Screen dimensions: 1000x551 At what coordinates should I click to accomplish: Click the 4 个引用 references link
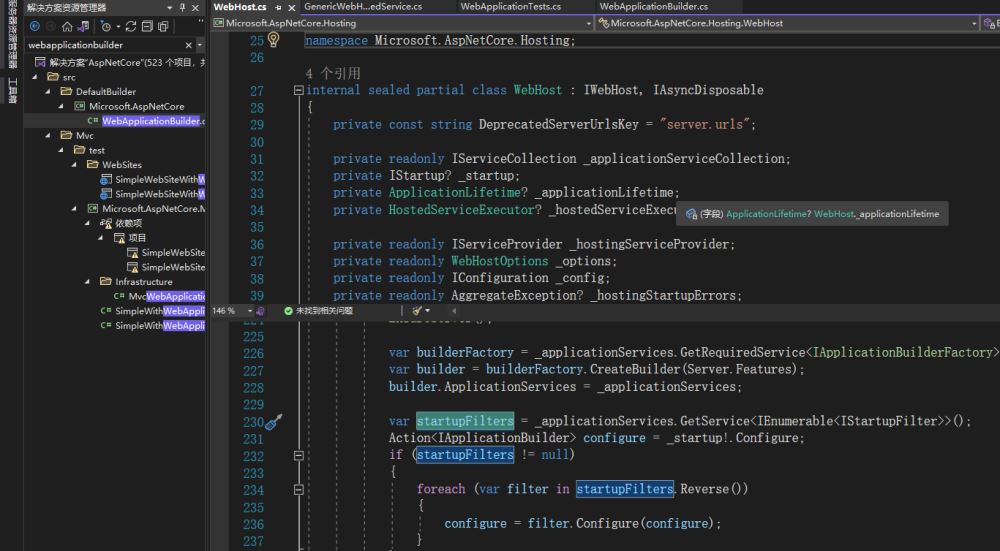click(332, 73)
